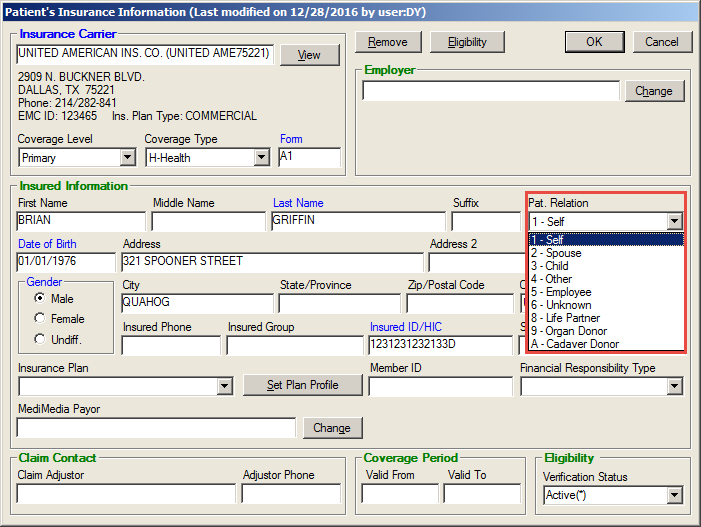
Task: Confirm with the OK button
Action: point(594,42)
